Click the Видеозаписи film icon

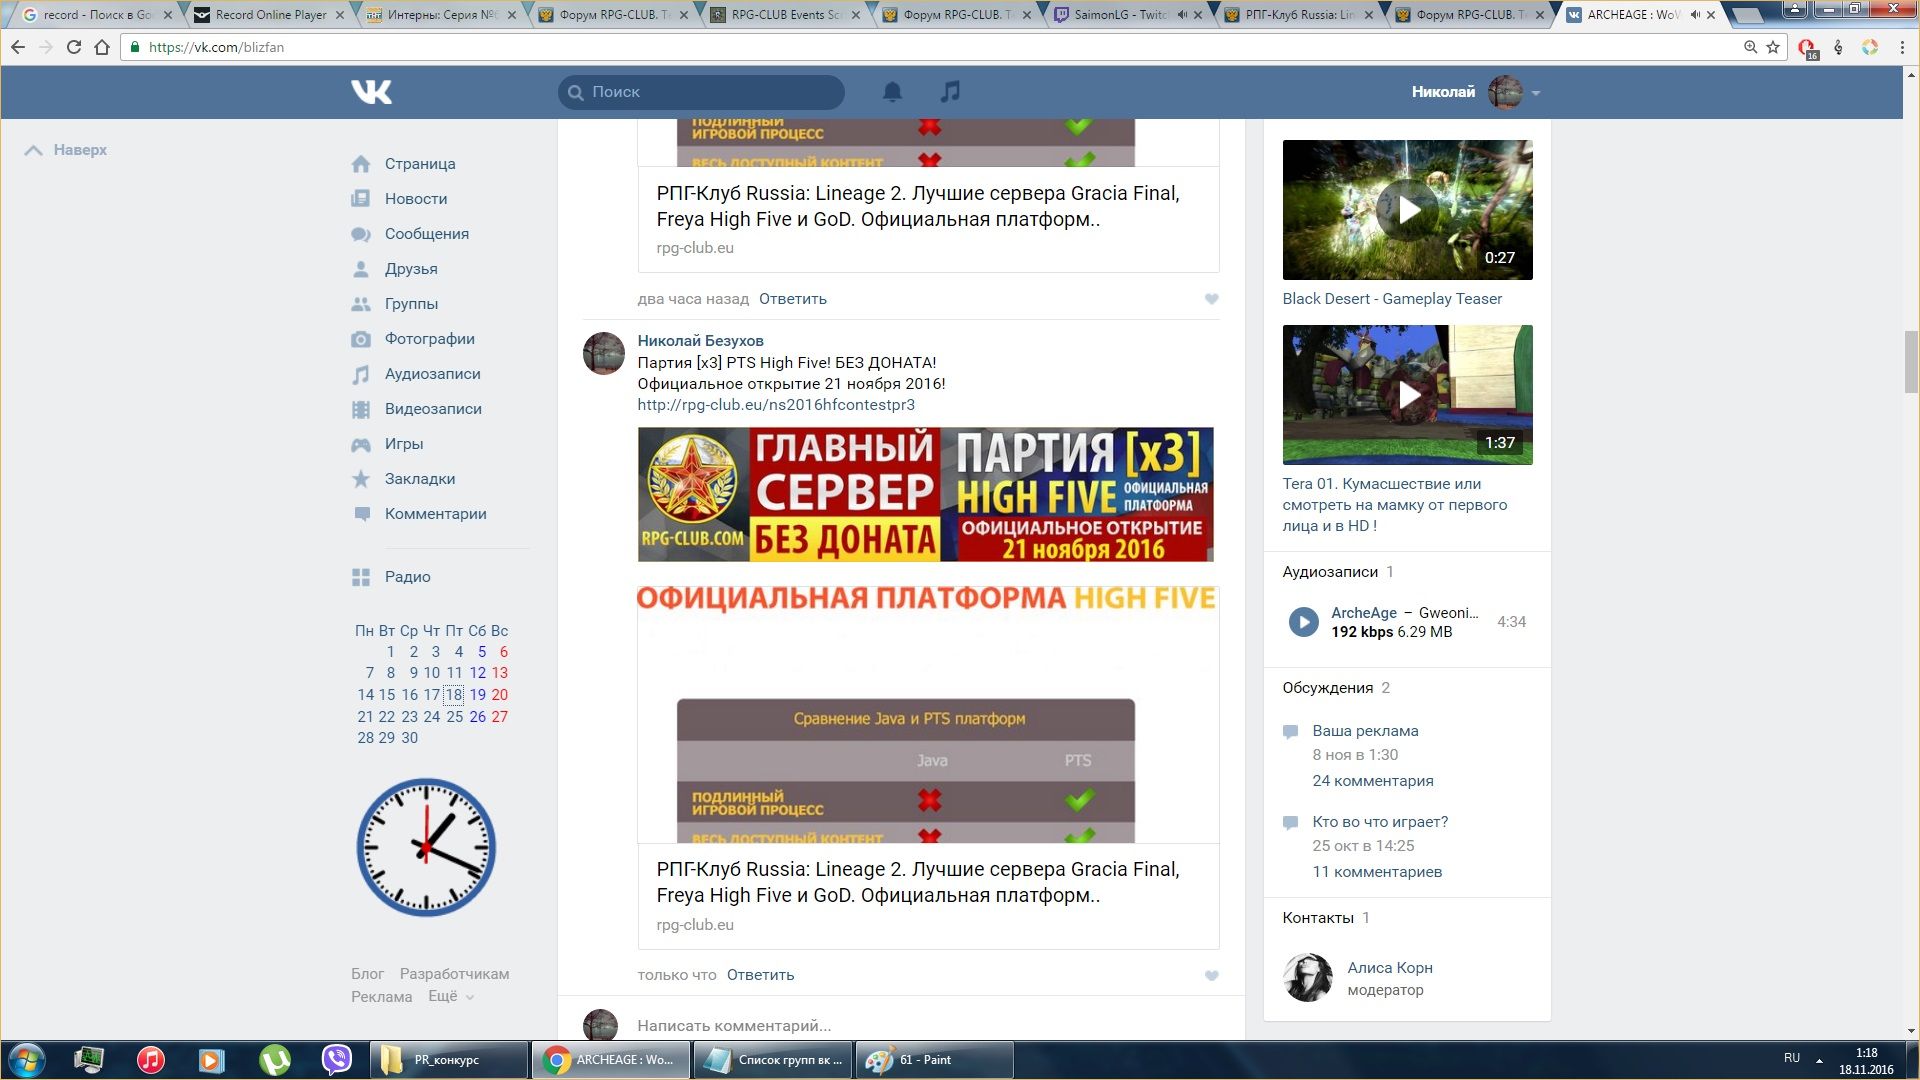(x=361, y=409)
